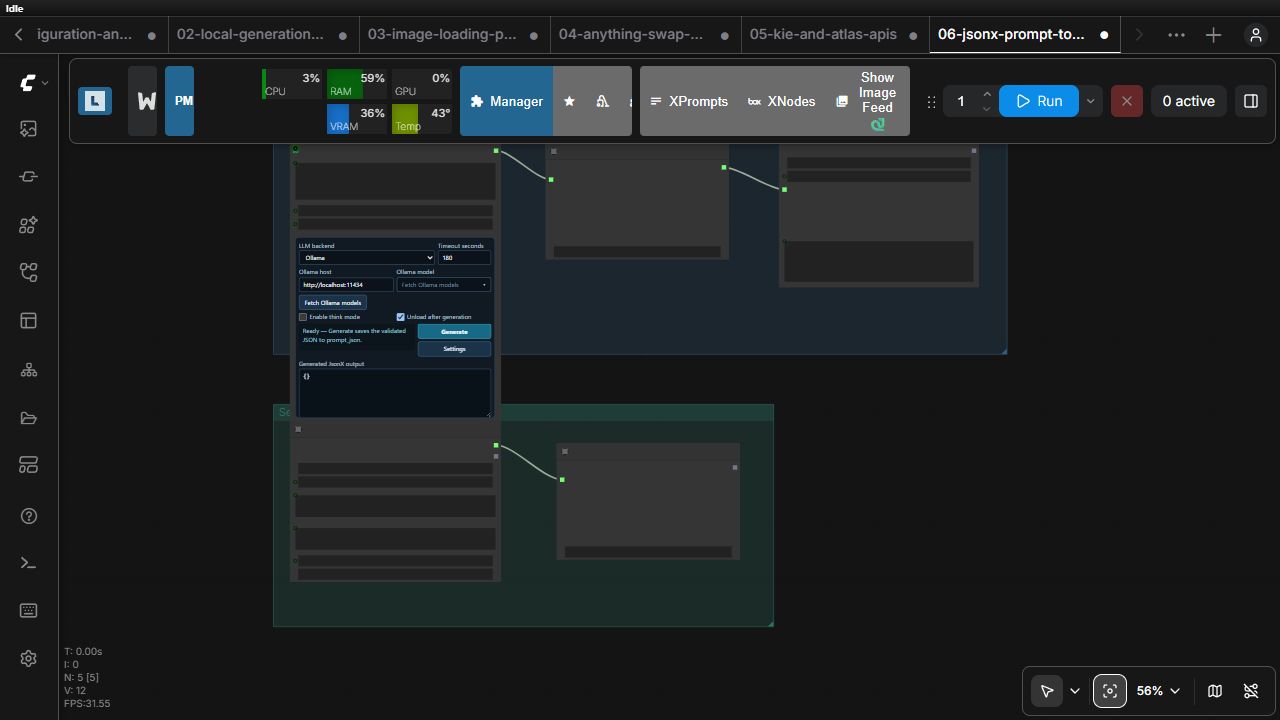
Task: Click the Run button
Action: click(1038, 101)
